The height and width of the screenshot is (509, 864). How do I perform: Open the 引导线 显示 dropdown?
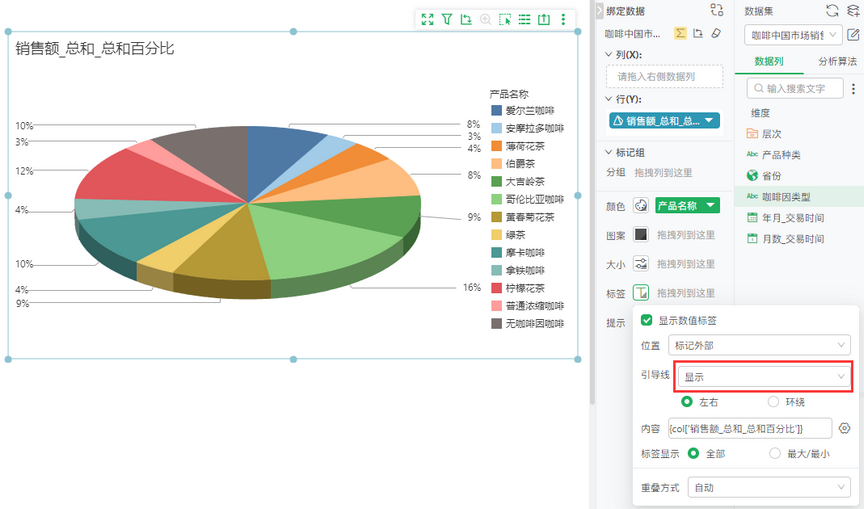click(x=763, y=377)
